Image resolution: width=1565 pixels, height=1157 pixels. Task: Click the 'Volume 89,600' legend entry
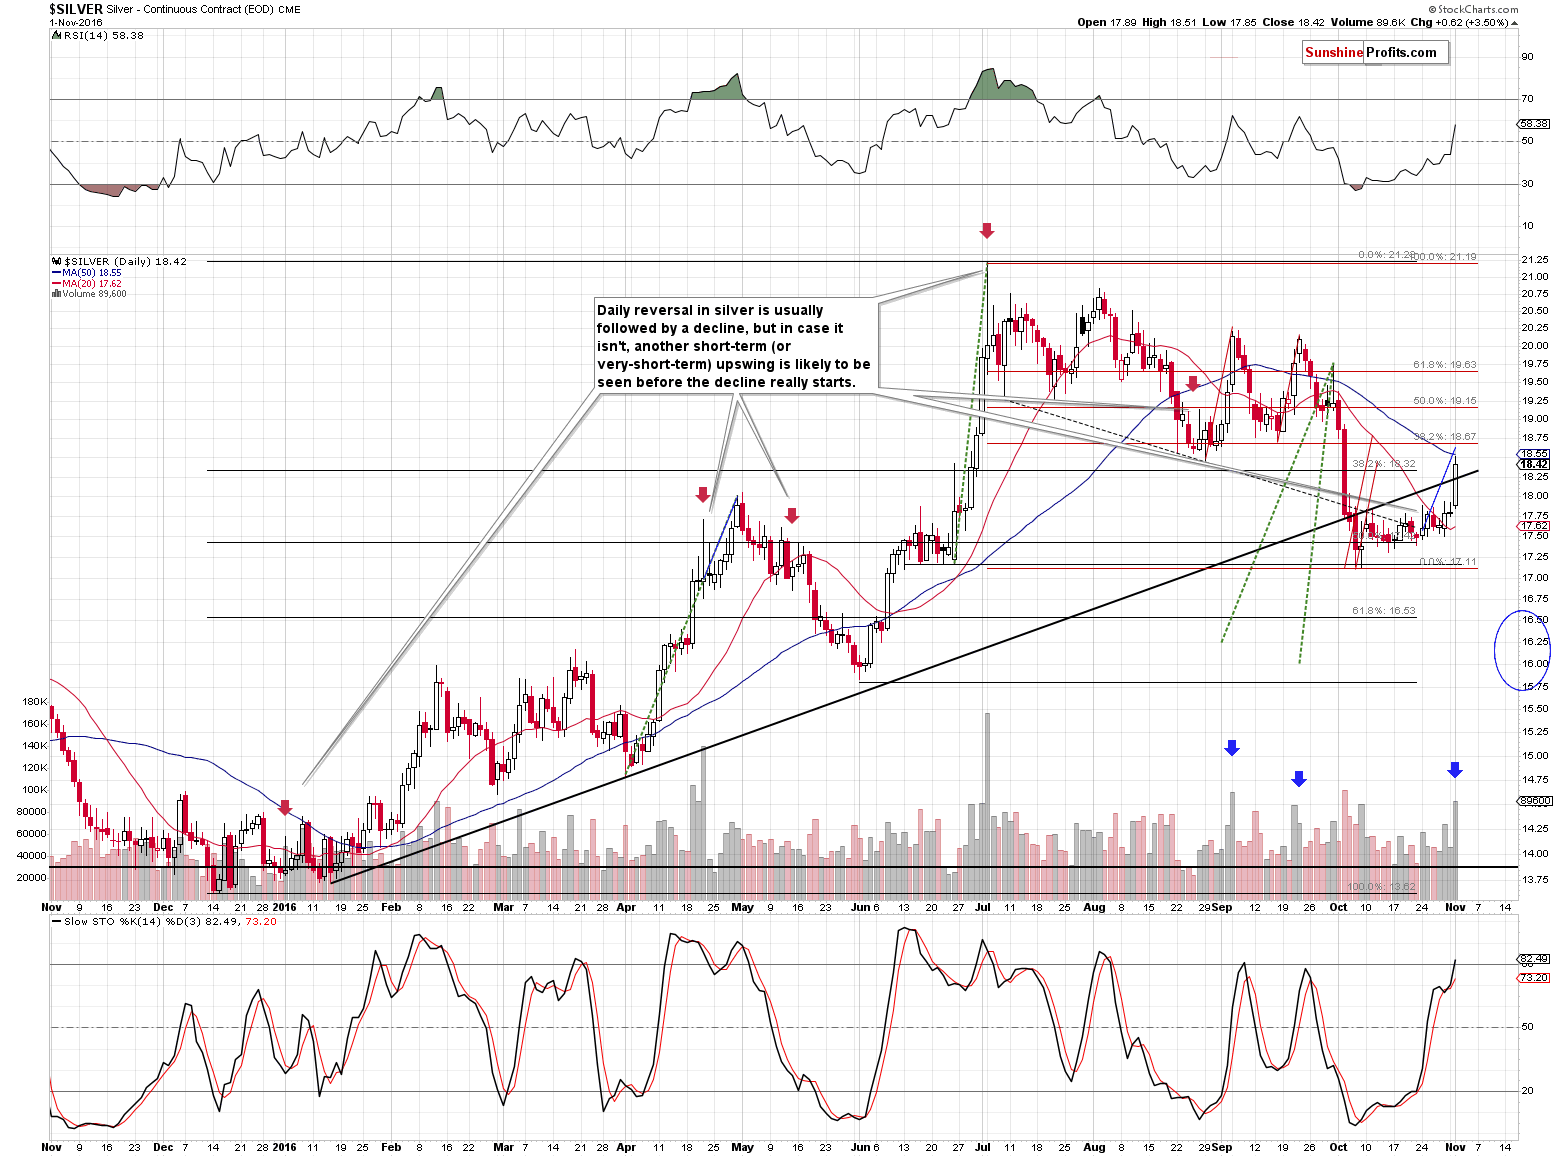point(89,294)
